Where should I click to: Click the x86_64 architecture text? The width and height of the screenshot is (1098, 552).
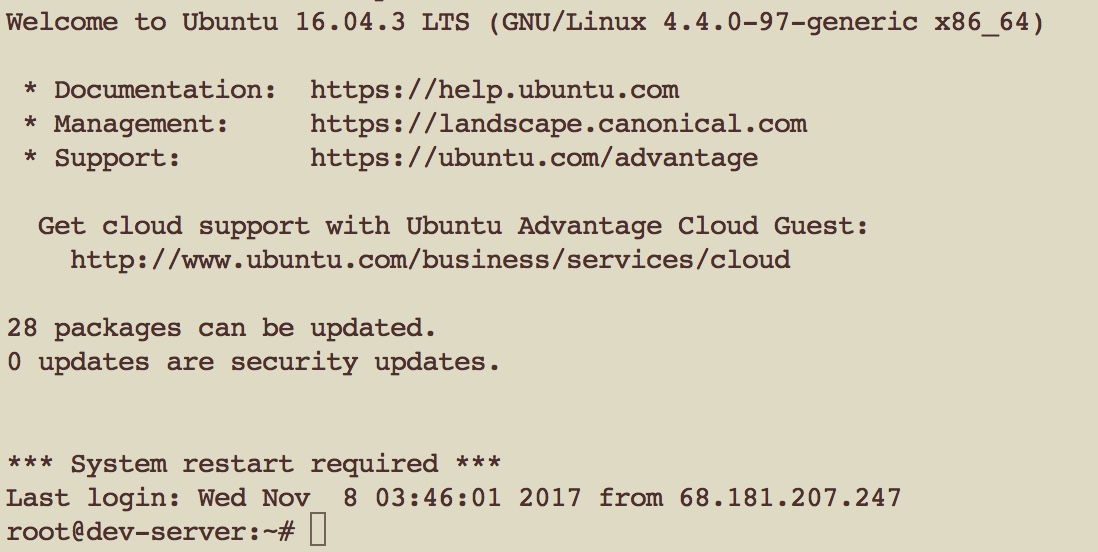tap(982, 22)
